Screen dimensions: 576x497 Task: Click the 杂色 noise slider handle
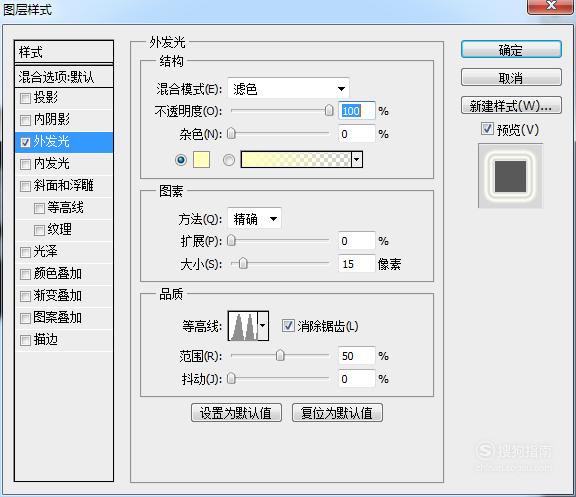(x=231, y=133)
